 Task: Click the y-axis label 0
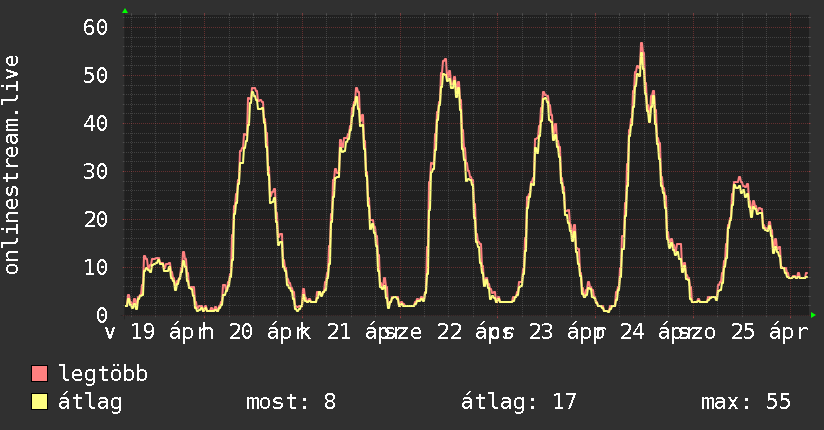102,315
